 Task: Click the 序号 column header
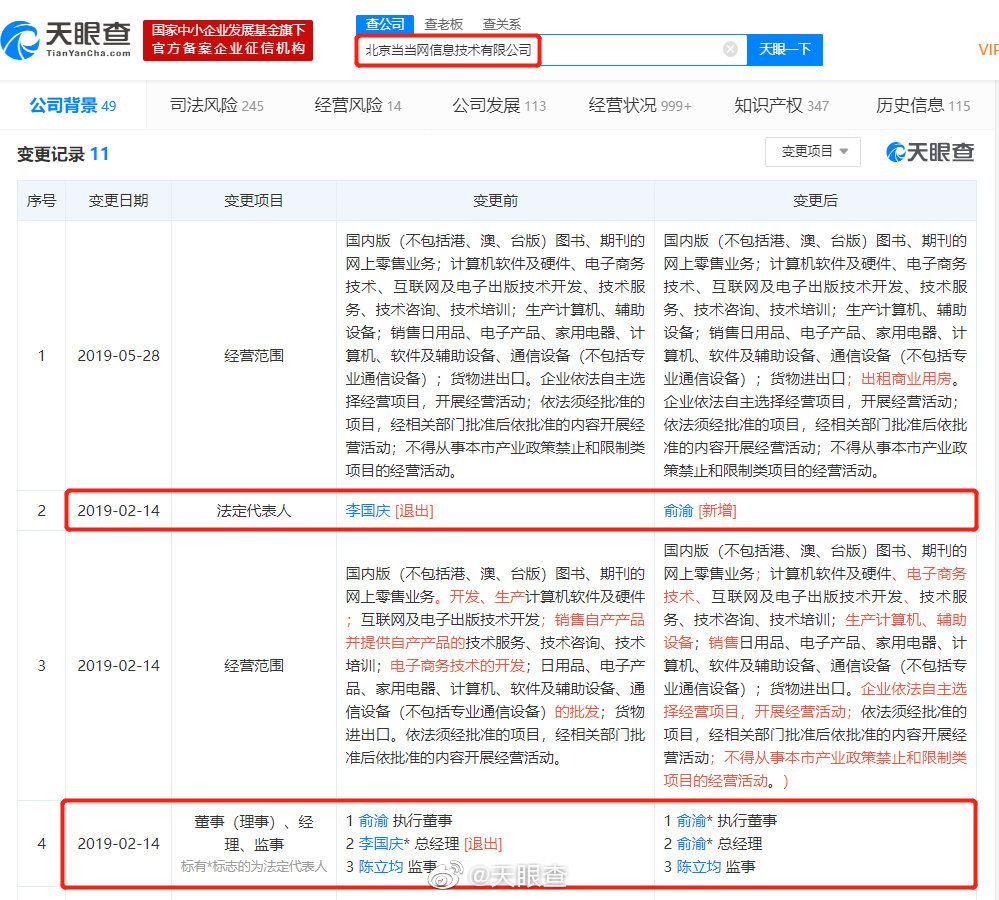coord(41,201)
